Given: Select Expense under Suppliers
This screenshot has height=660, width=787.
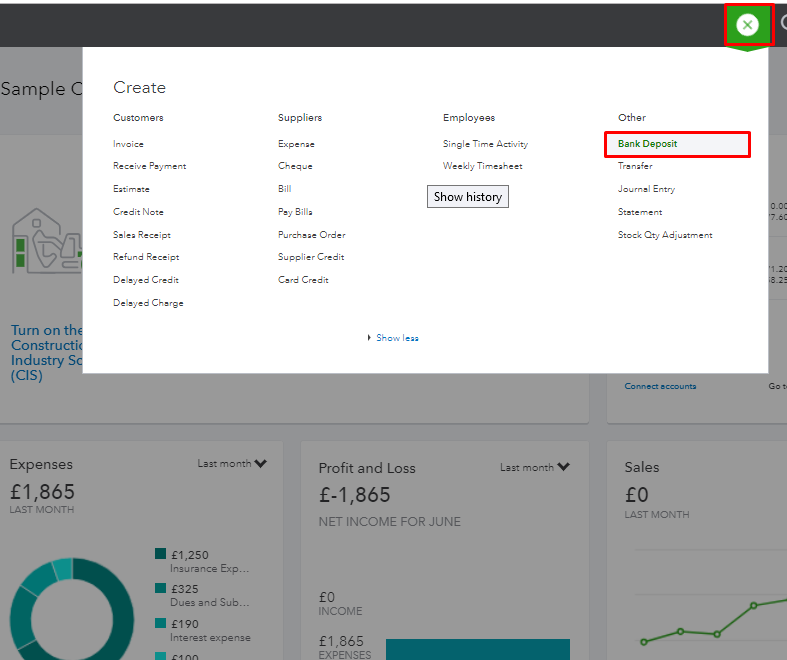Looking at the screenshot, I should [x=296, y=144].
